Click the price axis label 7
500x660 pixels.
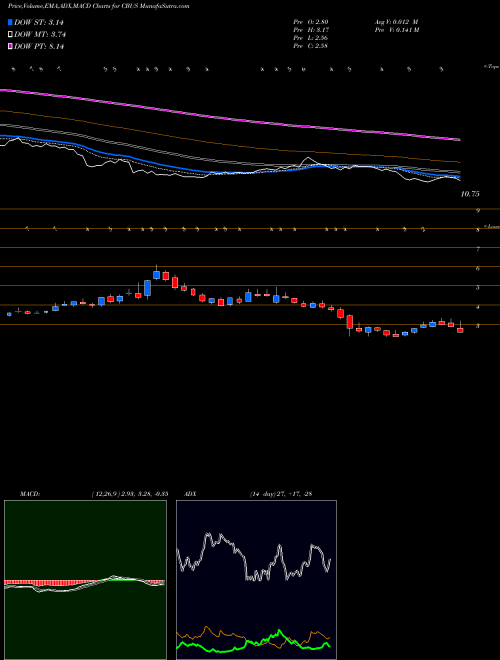[478, 249]
